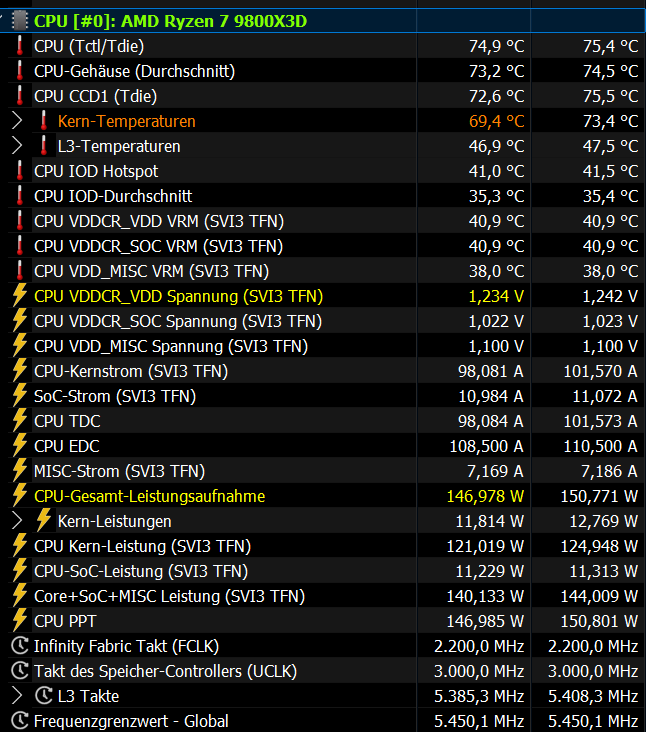Image resolution: width=646 pixels, height=732 pixels.
Task: Click the thermometer icon beside CPU VDDCR_VDD VRM
Action: coord(19,221)
